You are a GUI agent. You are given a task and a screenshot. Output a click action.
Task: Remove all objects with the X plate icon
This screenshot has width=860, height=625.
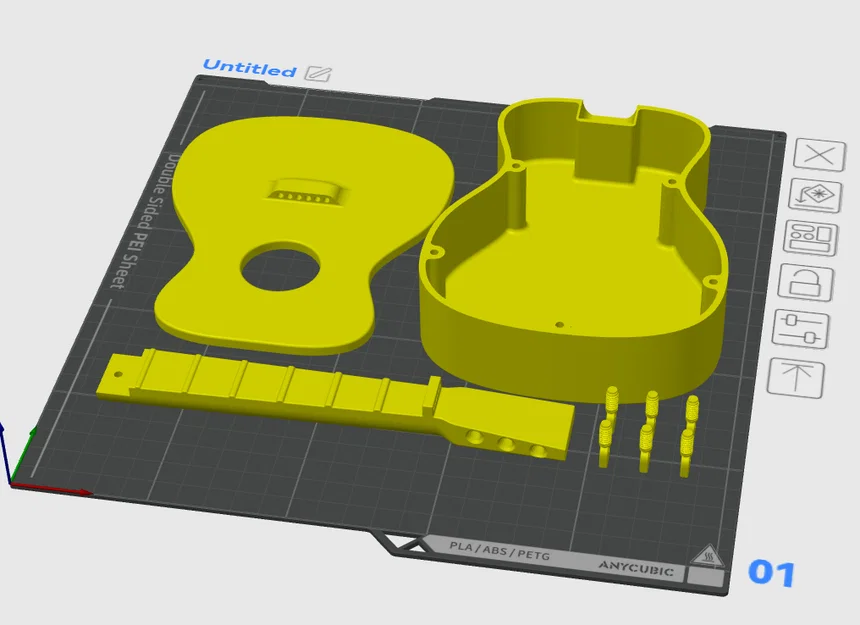[x=820, y=155]
